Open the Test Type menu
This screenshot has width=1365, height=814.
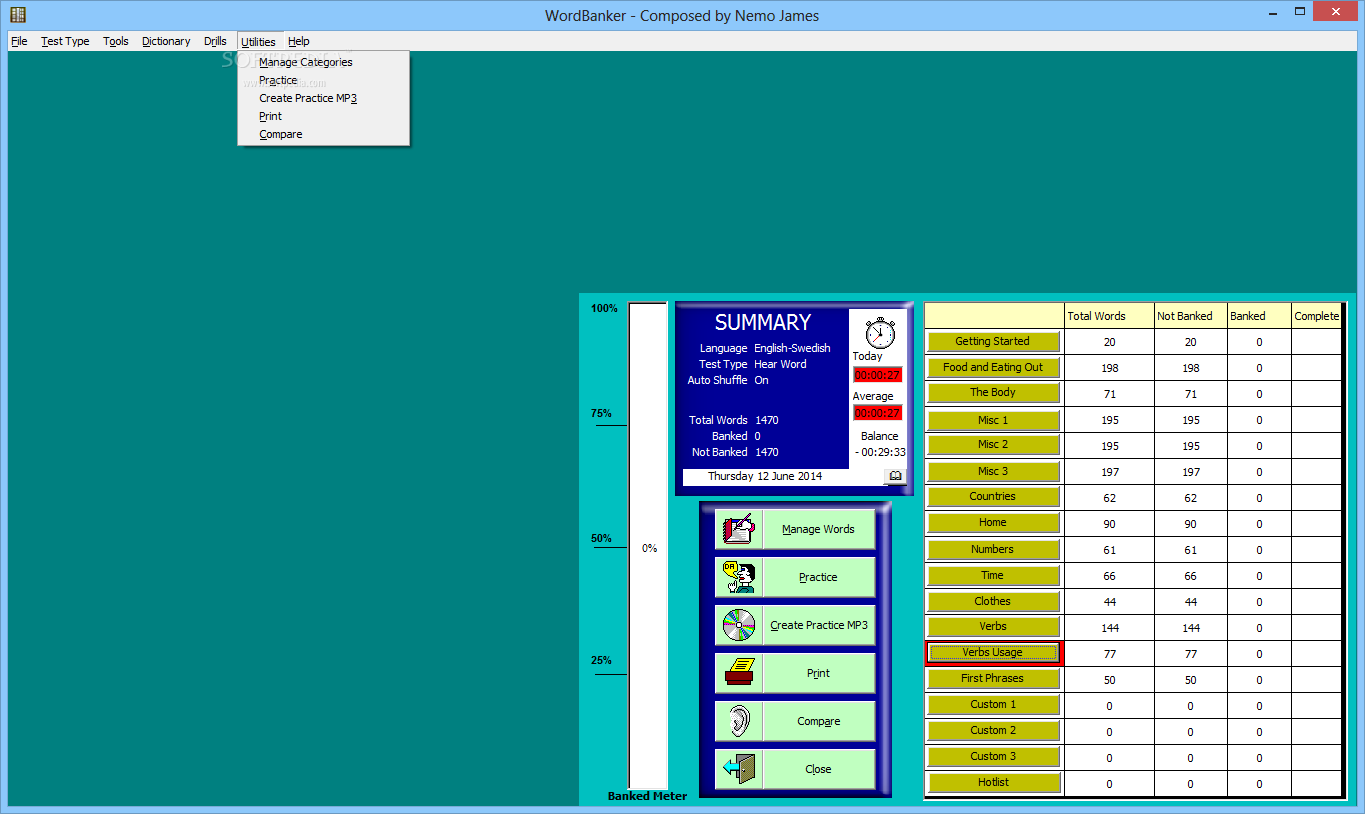(65, 41)
